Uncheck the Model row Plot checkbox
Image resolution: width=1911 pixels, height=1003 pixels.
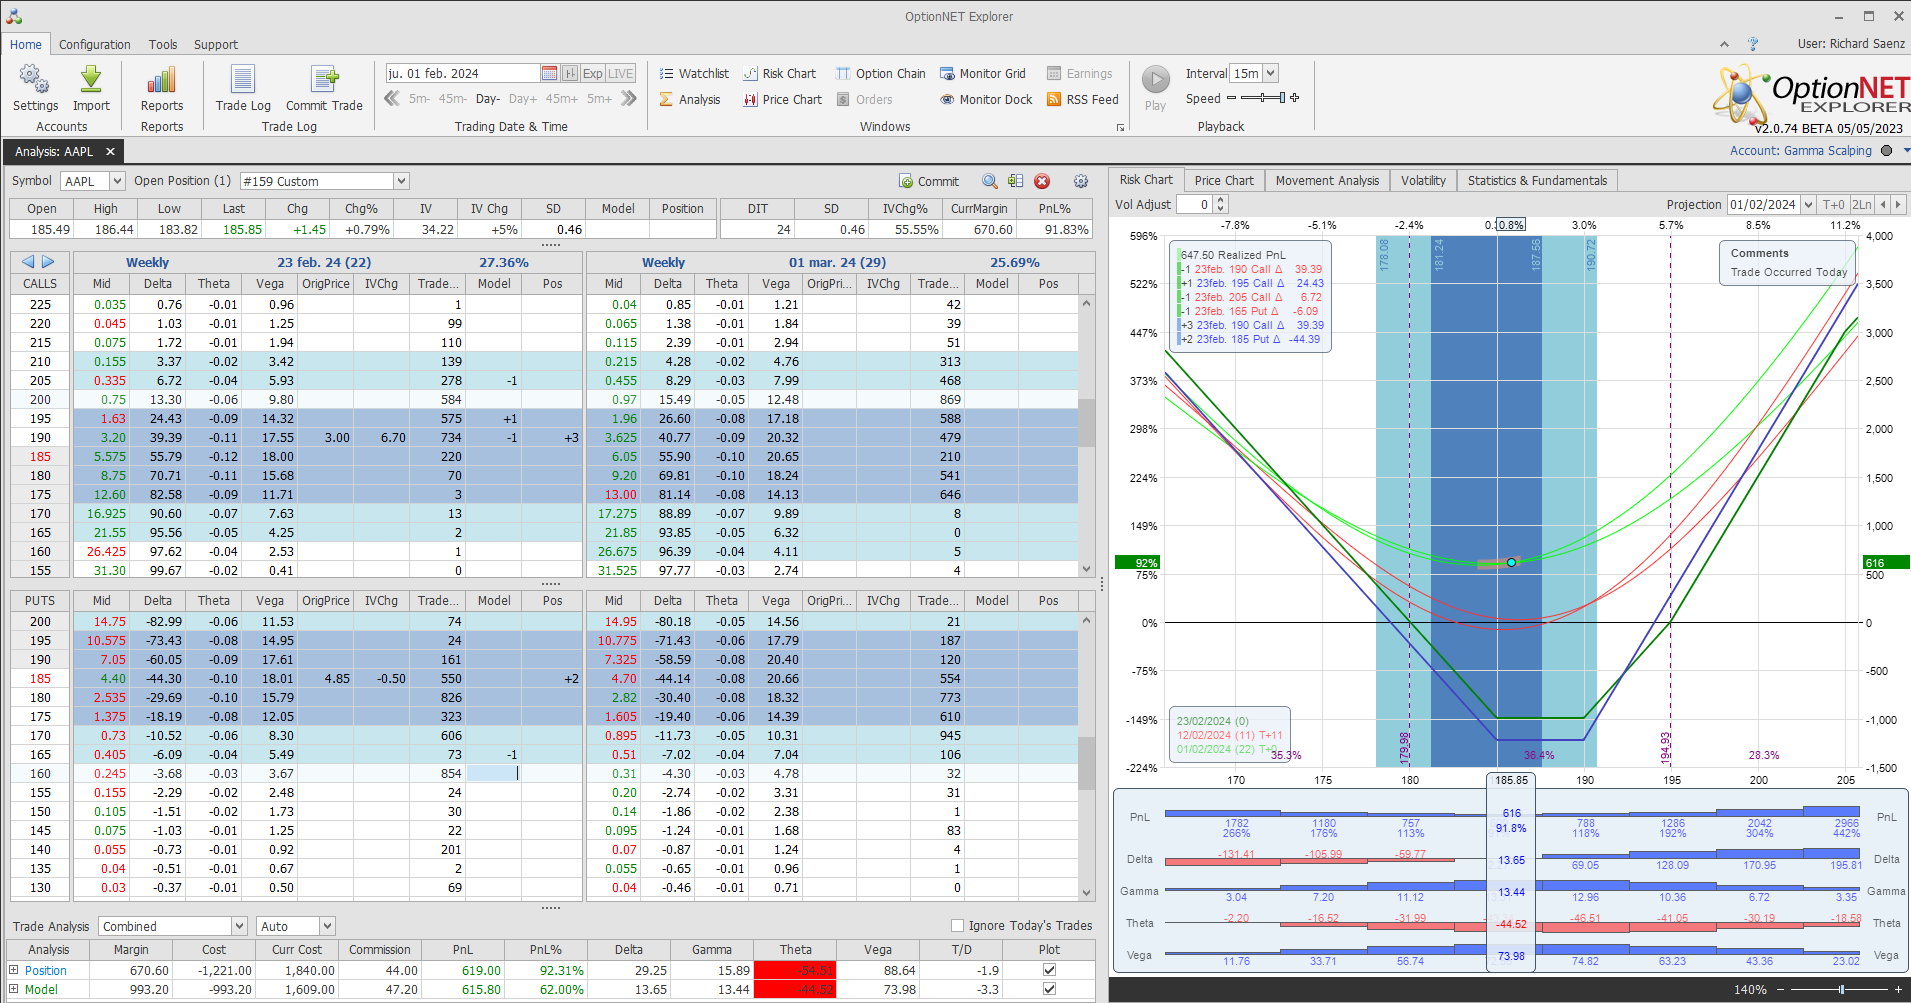1049,989
